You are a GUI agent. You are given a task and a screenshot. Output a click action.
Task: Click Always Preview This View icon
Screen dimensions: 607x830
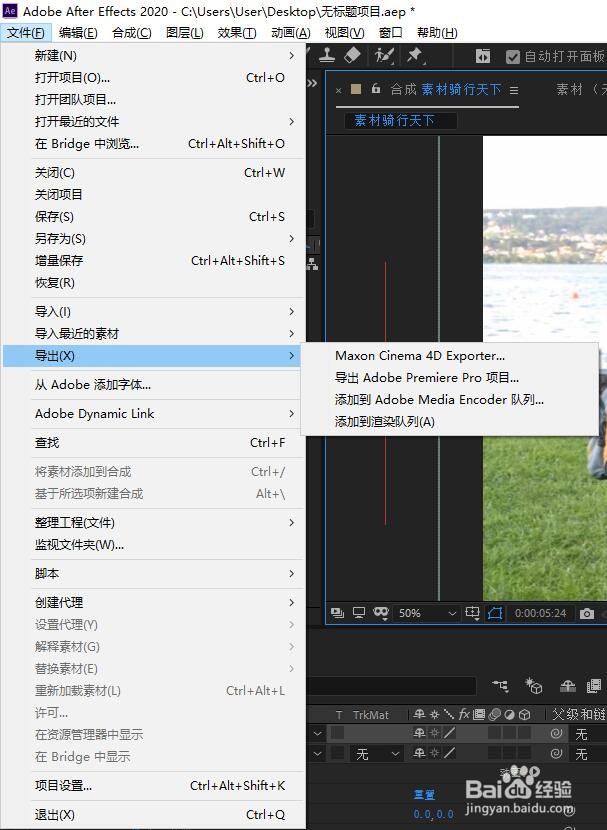click(337, 613)
